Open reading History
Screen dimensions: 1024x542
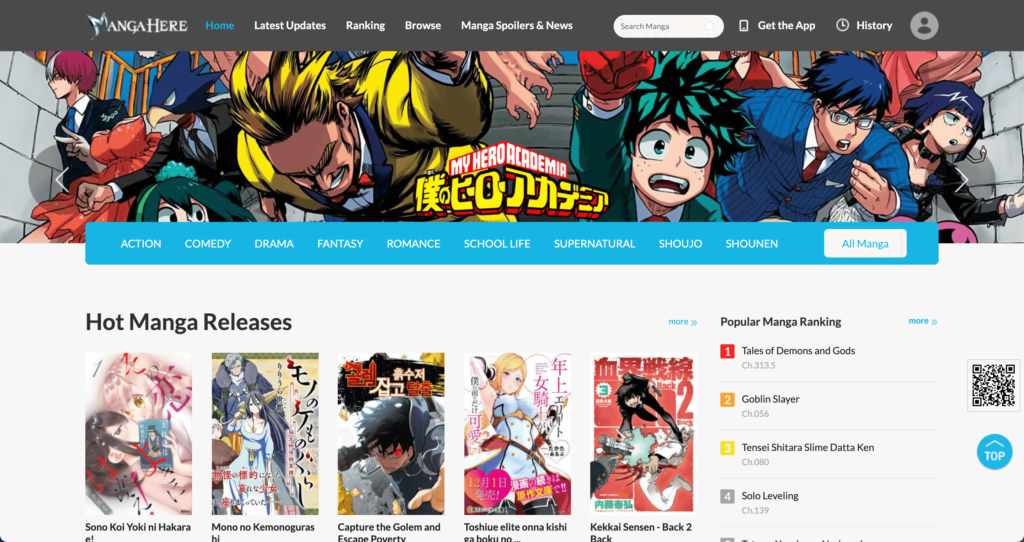[x=864, y=26]
